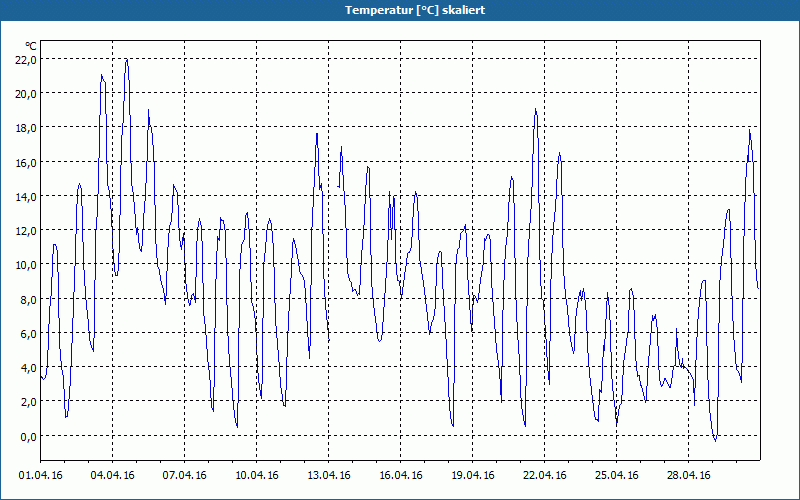Screen dimensions: 800x500
Task: Click the 12,0 y-axis label
Action: [x=26, y=231]
